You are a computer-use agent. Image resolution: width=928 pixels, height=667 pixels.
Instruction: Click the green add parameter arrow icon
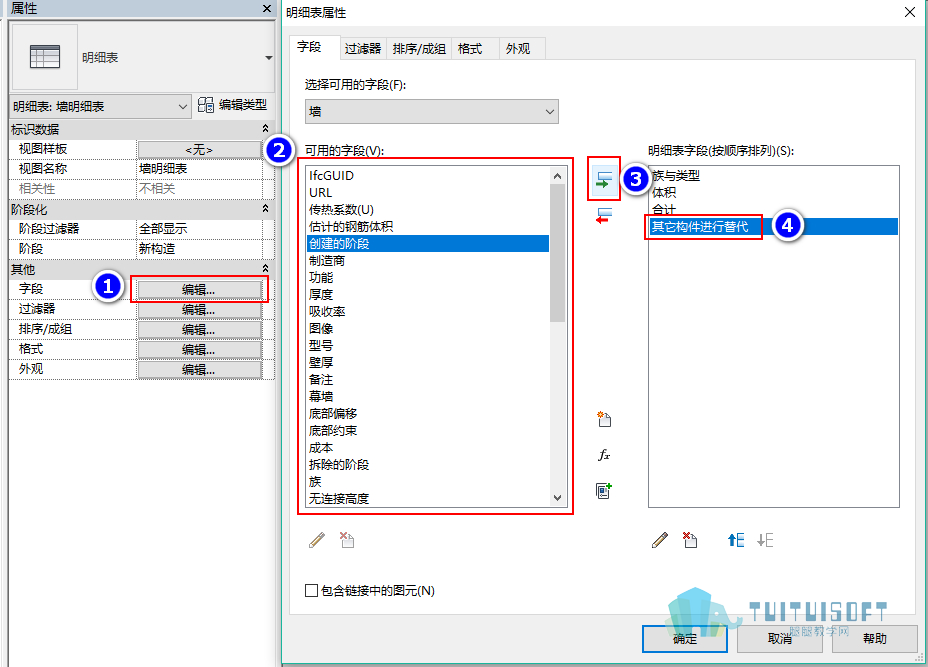click(x=604, y=179)
